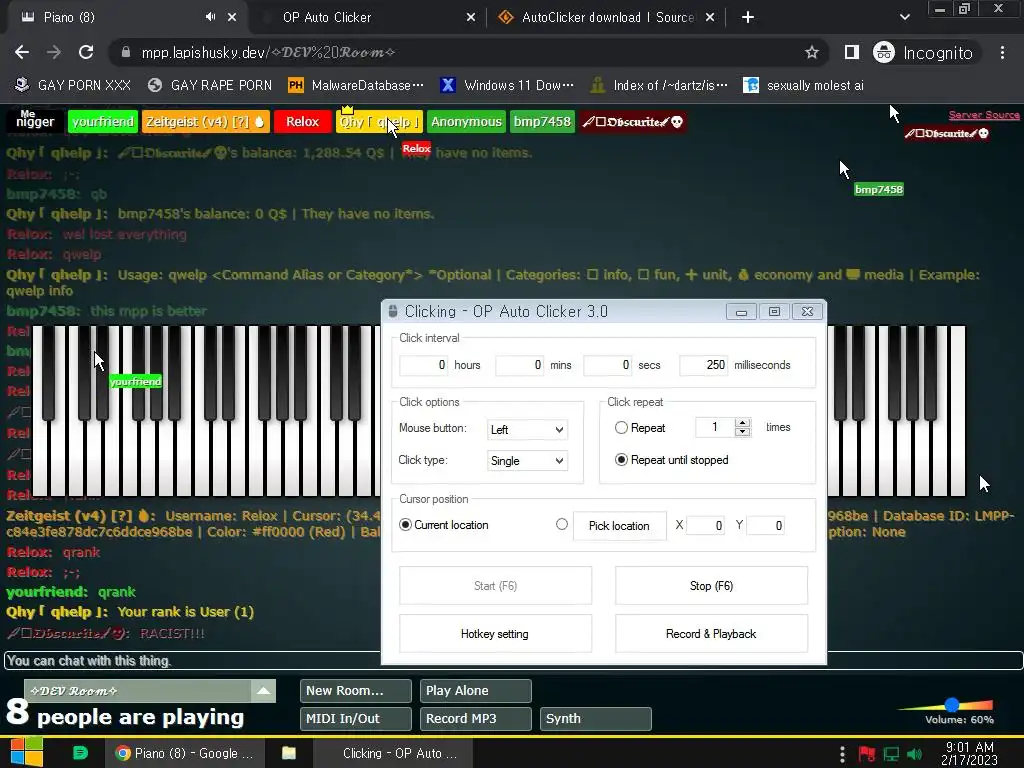
Task: Click the milliseconds field showing 250
Action: [x=704, y=365]
